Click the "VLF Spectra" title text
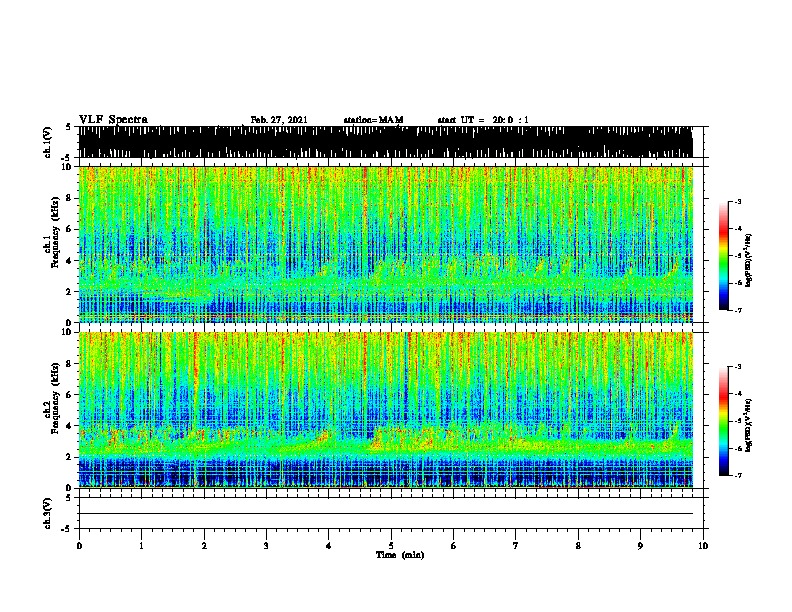Image resolution: width=792 pixels, height=612 pixels. (x=113, y=120)
